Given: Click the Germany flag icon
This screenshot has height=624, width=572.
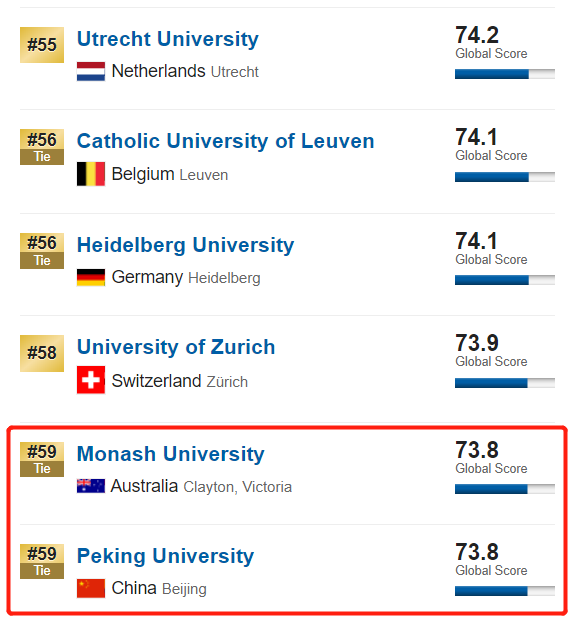Looking at the screenshot, I should pyautogui.click(x=91, y=277).
